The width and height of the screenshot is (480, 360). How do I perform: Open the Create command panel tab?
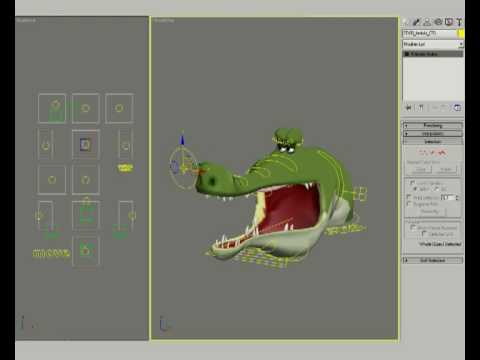[406, 22]
